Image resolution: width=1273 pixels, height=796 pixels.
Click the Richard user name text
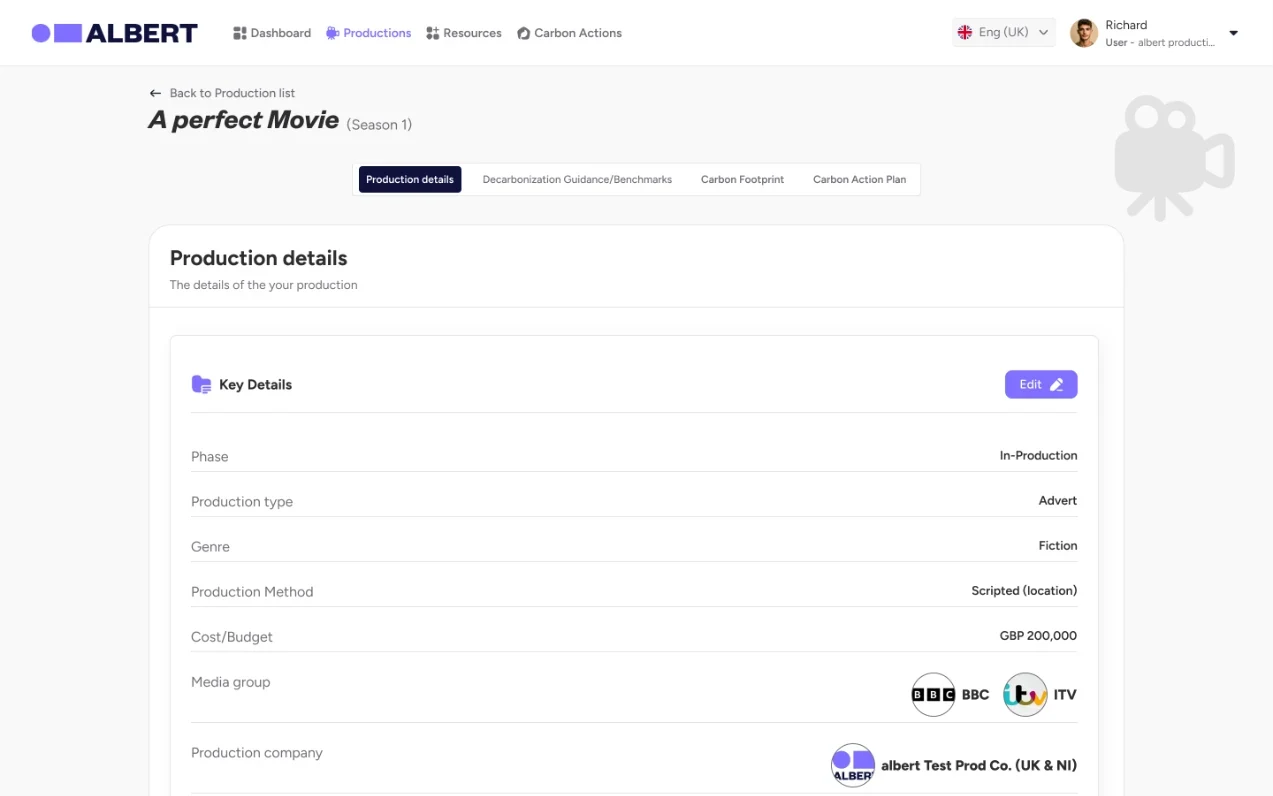coord(1126,25)
